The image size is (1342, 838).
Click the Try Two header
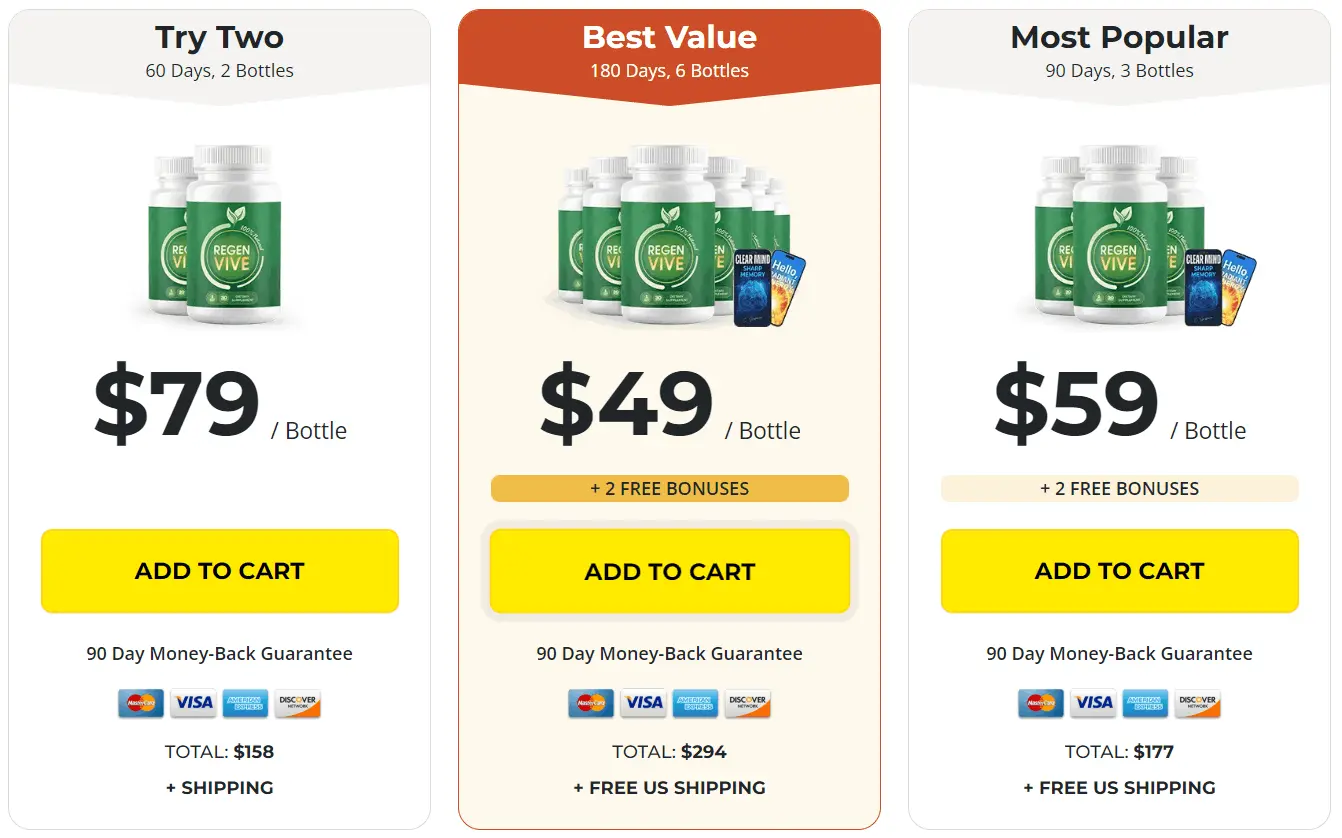tap(220, 50)
